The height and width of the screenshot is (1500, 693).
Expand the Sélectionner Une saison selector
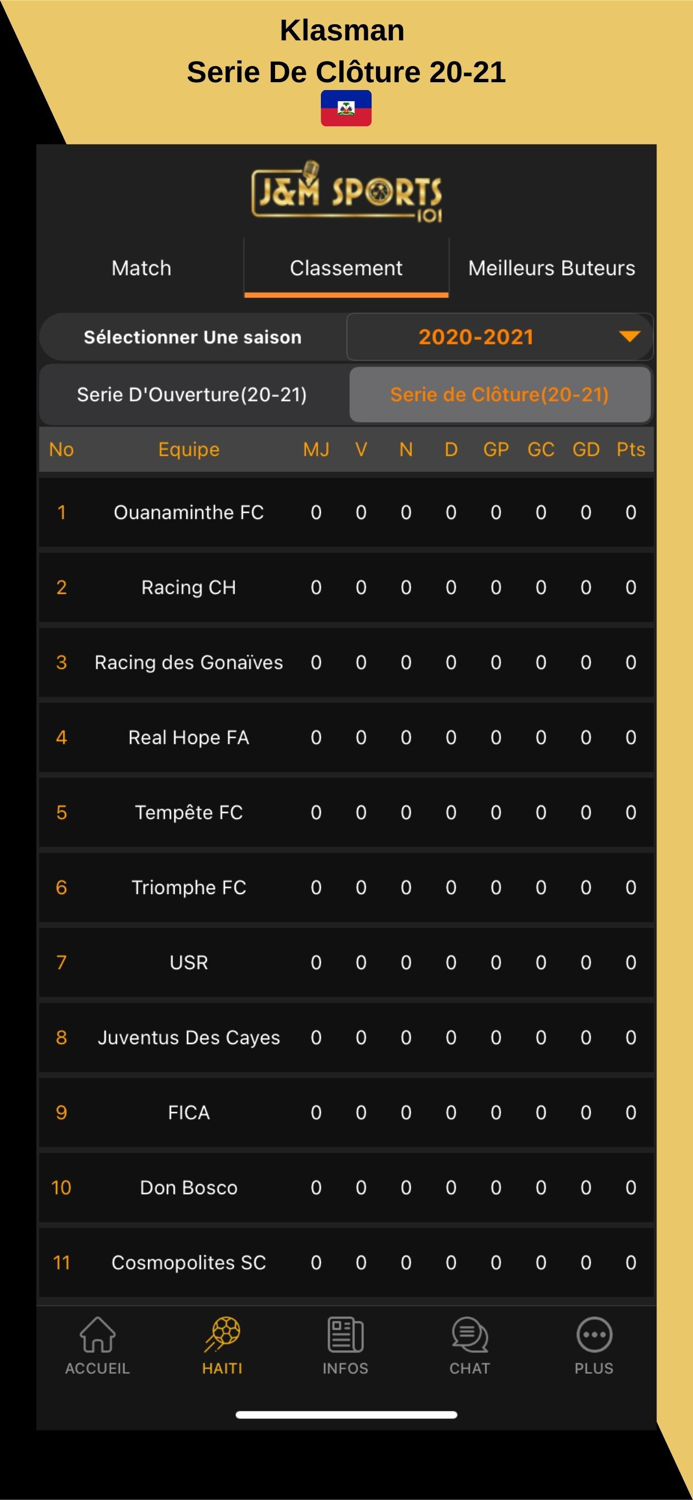point(189,337)
